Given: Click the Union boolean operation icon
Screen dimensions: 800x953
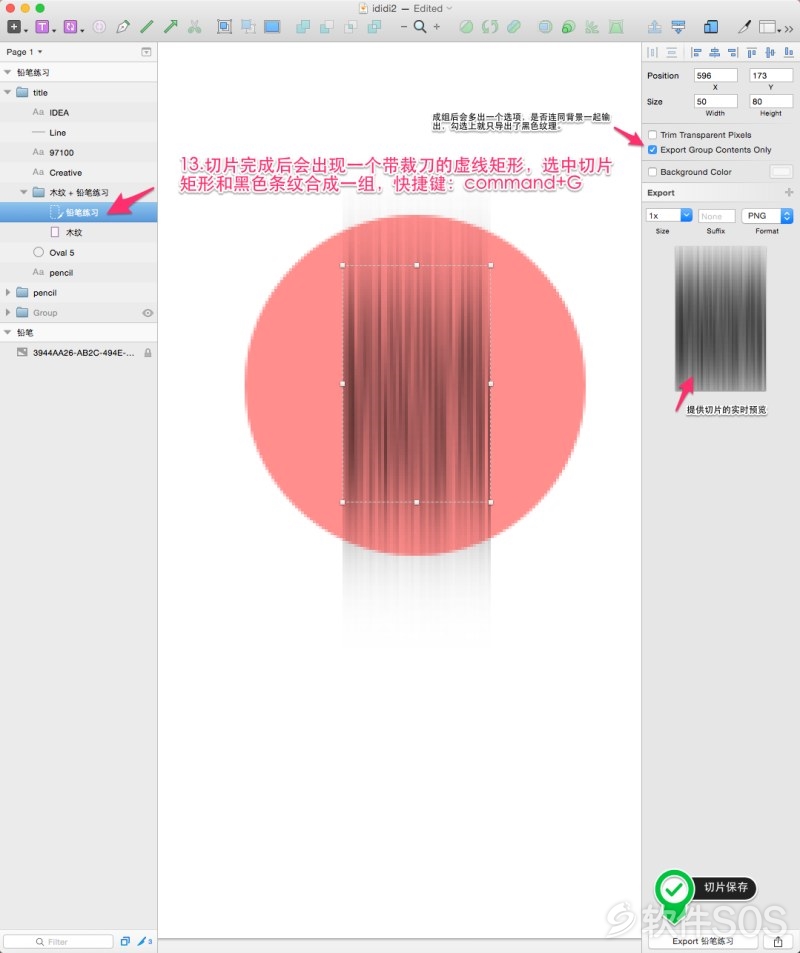Looking at the screenshot, I should point(303,27).
